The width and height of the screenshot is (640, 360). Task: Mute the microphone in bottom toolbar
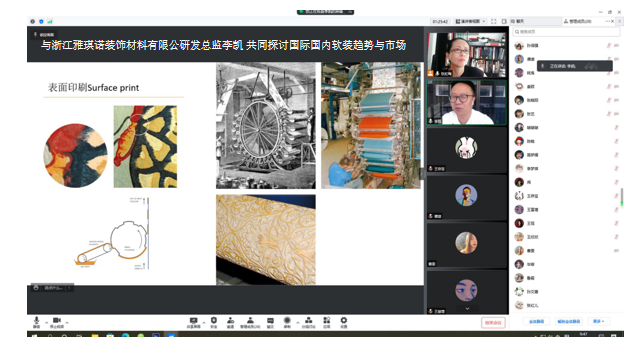[x=36, y=322]
